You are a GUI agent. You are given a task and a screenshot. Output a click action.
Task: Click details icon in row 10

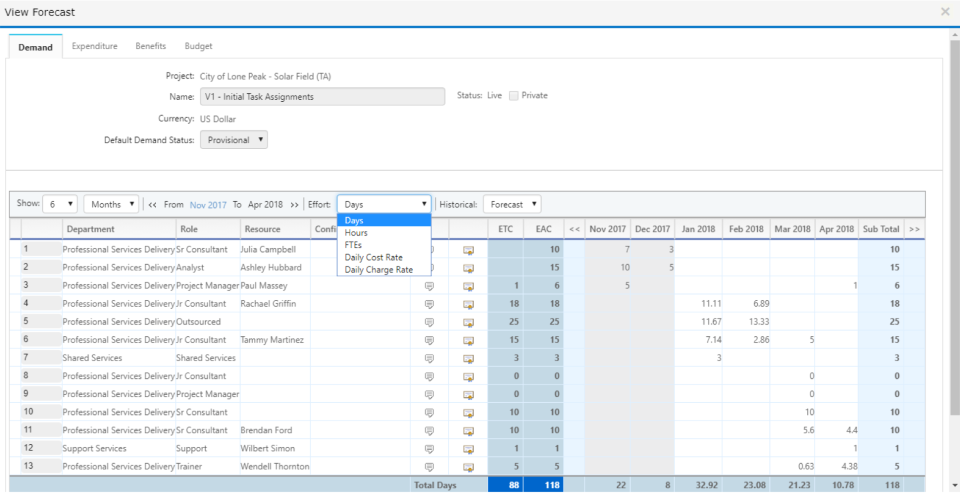[x=468, y=412]
